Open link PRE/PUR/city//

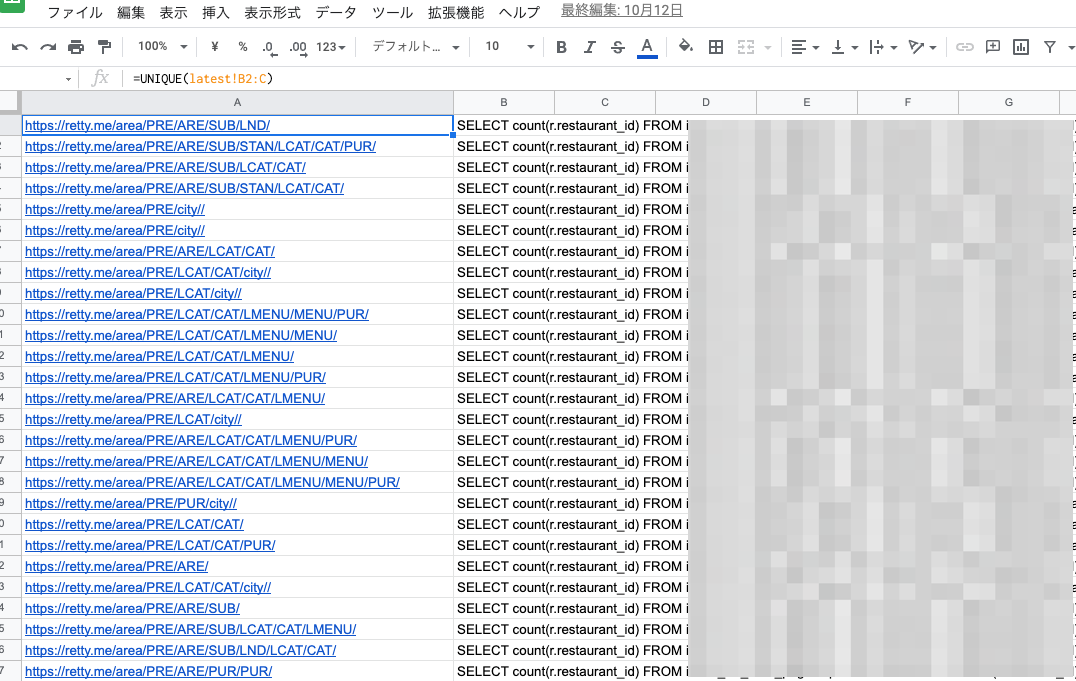click(131, 503)
